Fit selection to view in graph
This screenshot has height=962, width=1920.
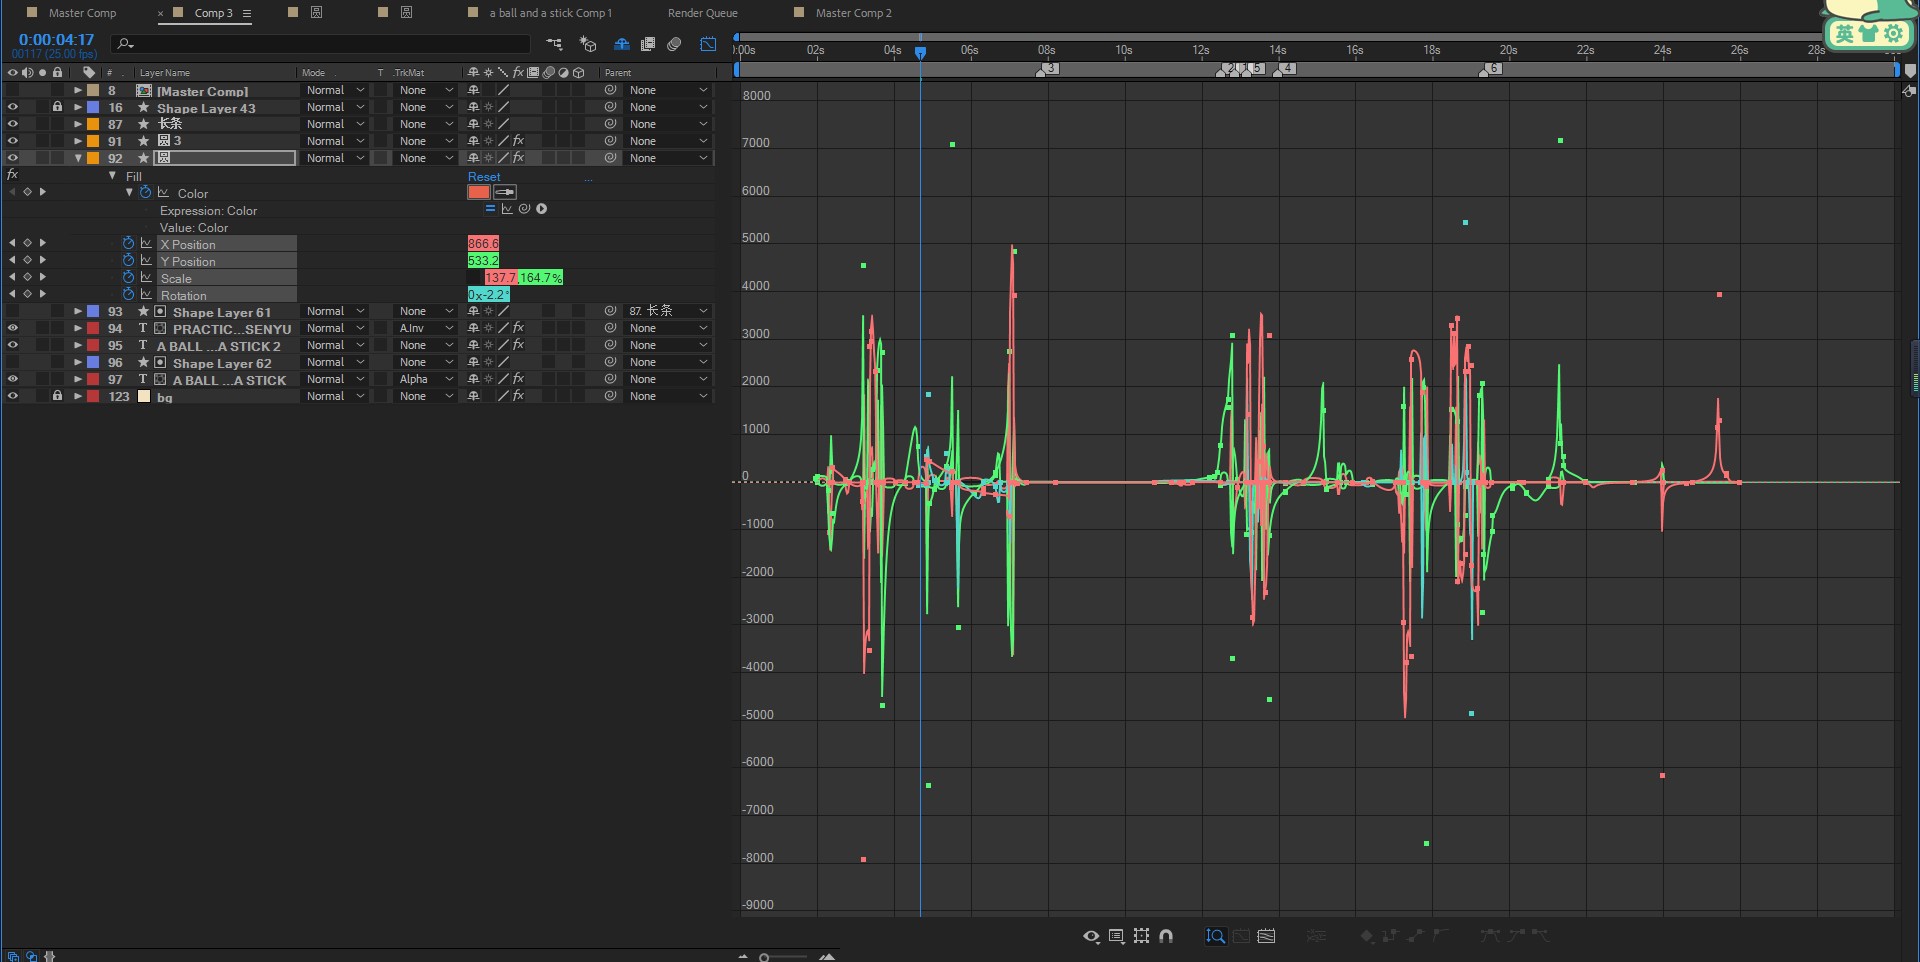[1241, 936]
